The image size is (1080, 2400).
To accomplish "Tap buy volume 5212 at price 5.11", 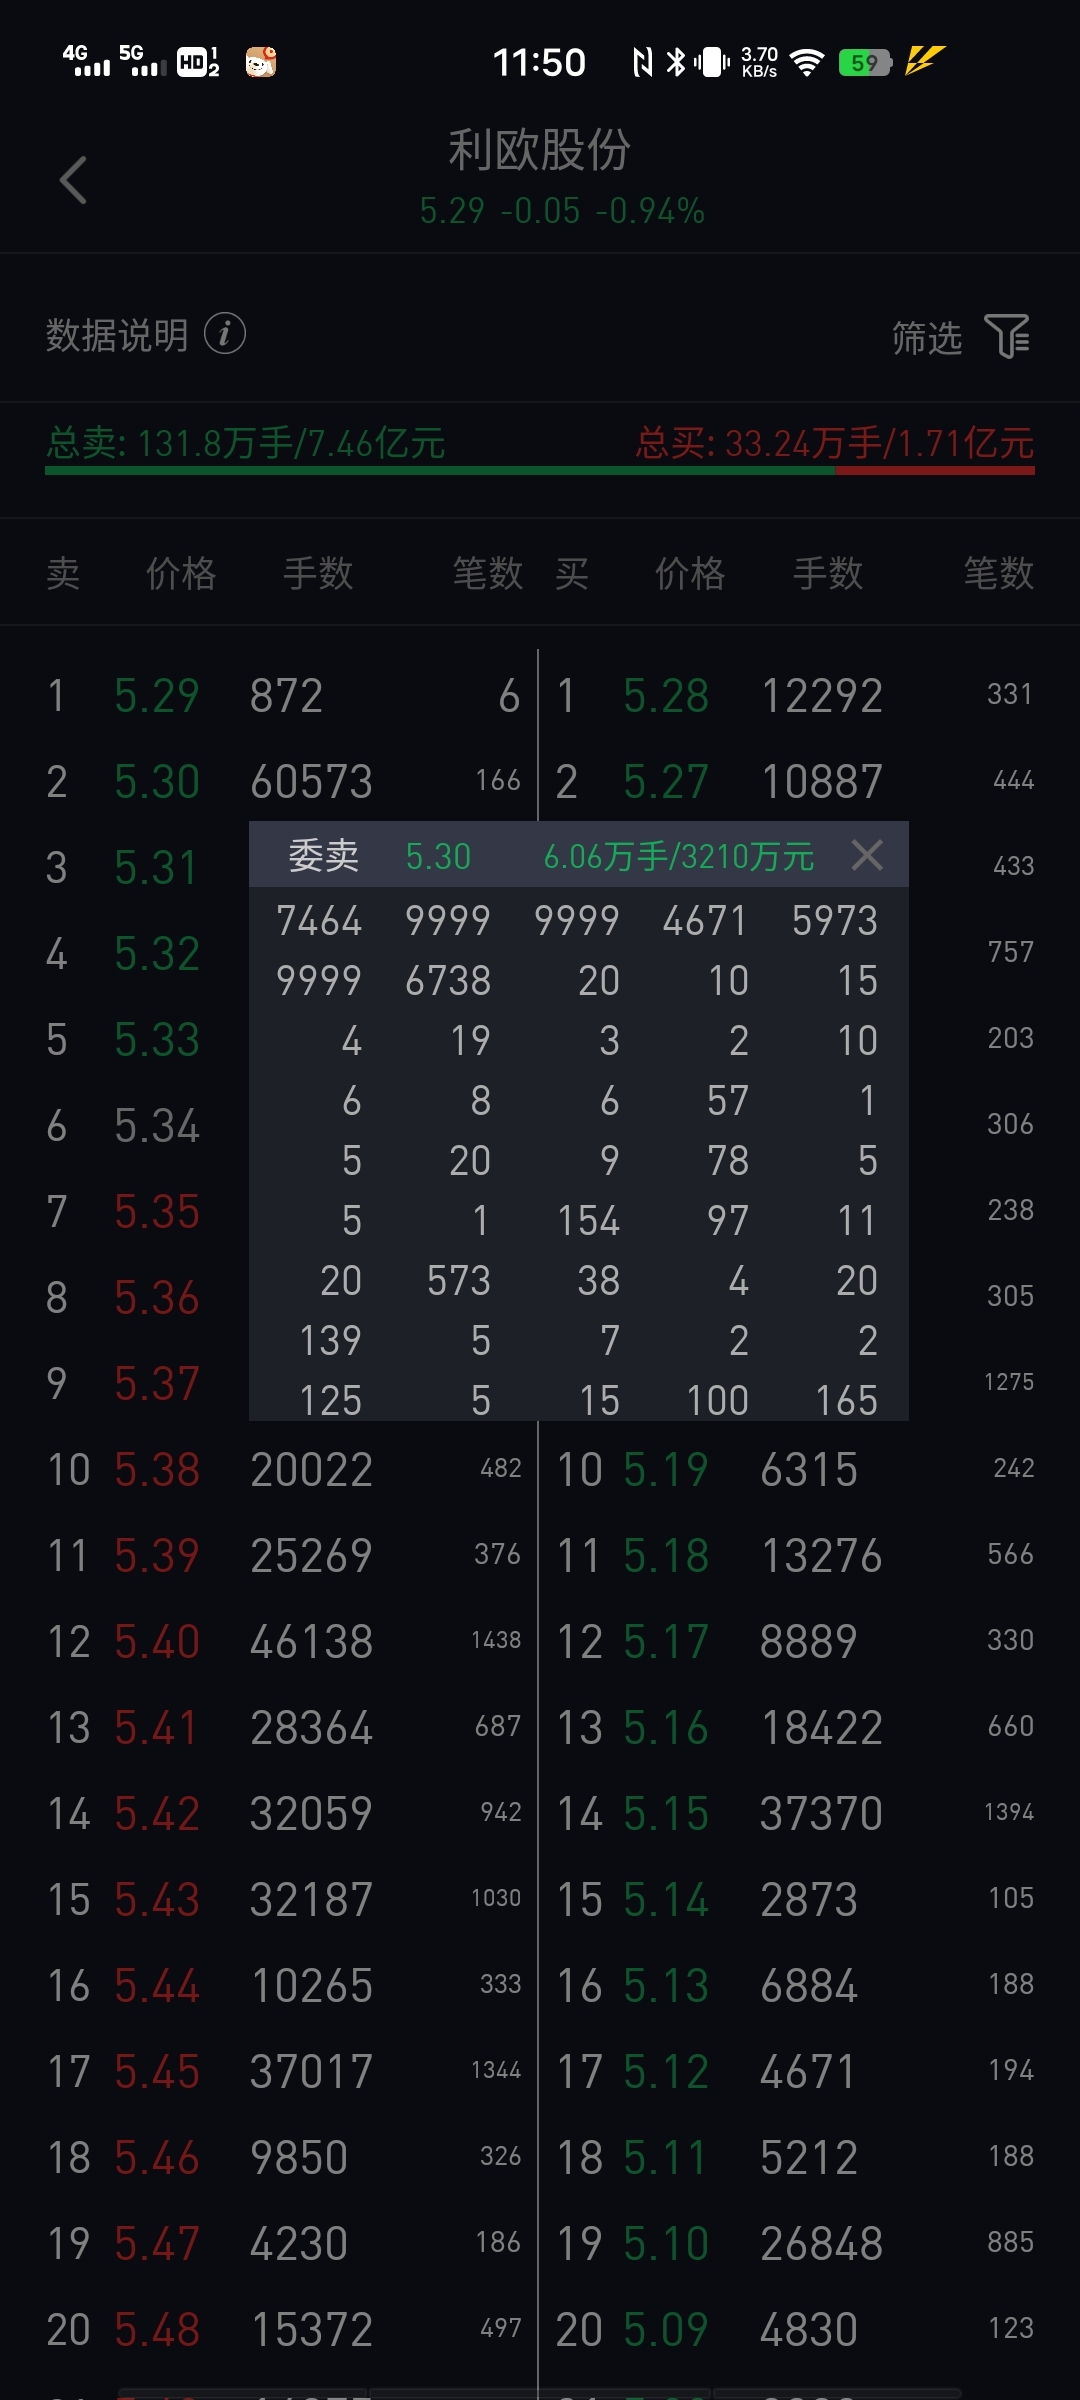I will [809, 2158].
